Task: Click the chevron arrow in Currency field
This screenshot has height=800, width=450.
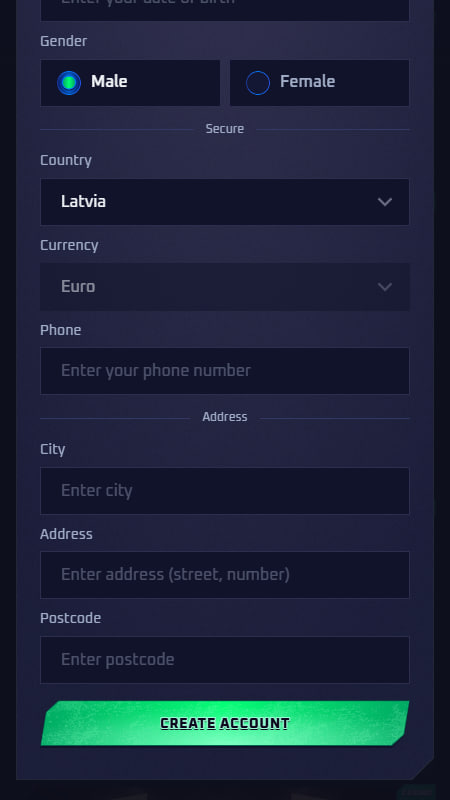Action: 385,287
